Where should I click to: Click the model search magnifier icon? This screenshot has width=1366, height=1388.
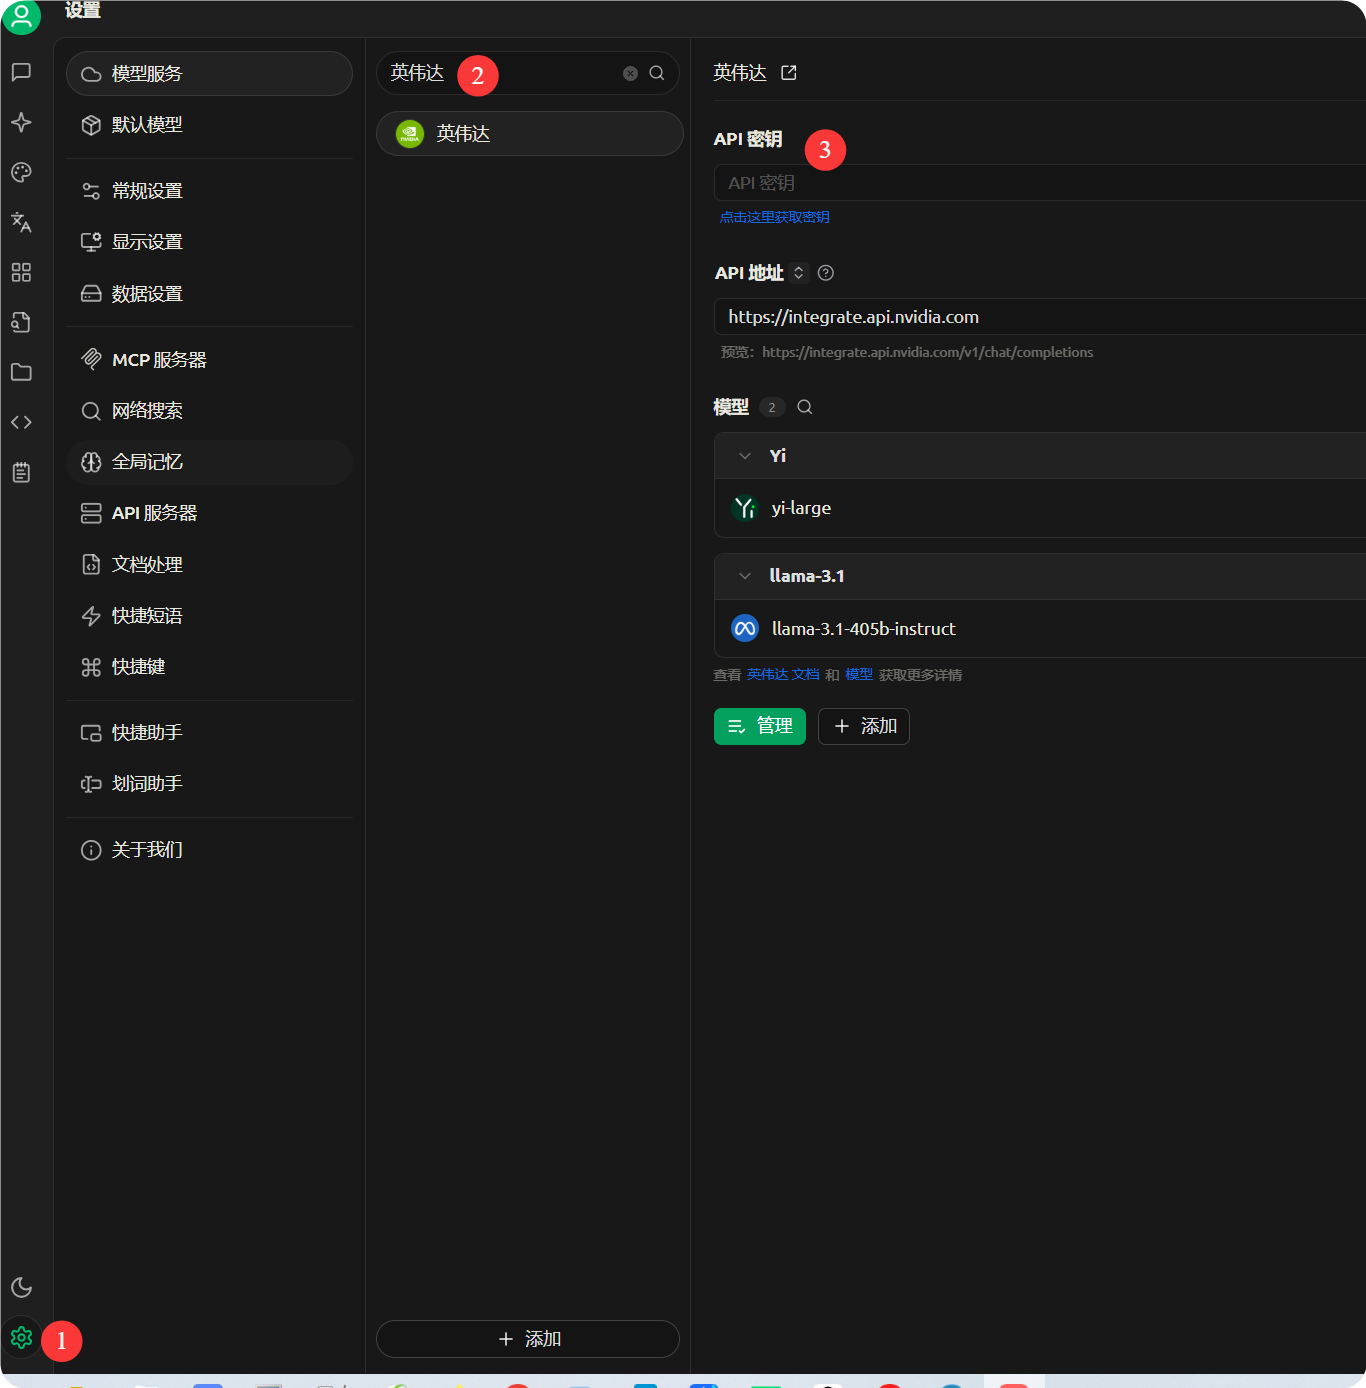click(x=805, y=407)
